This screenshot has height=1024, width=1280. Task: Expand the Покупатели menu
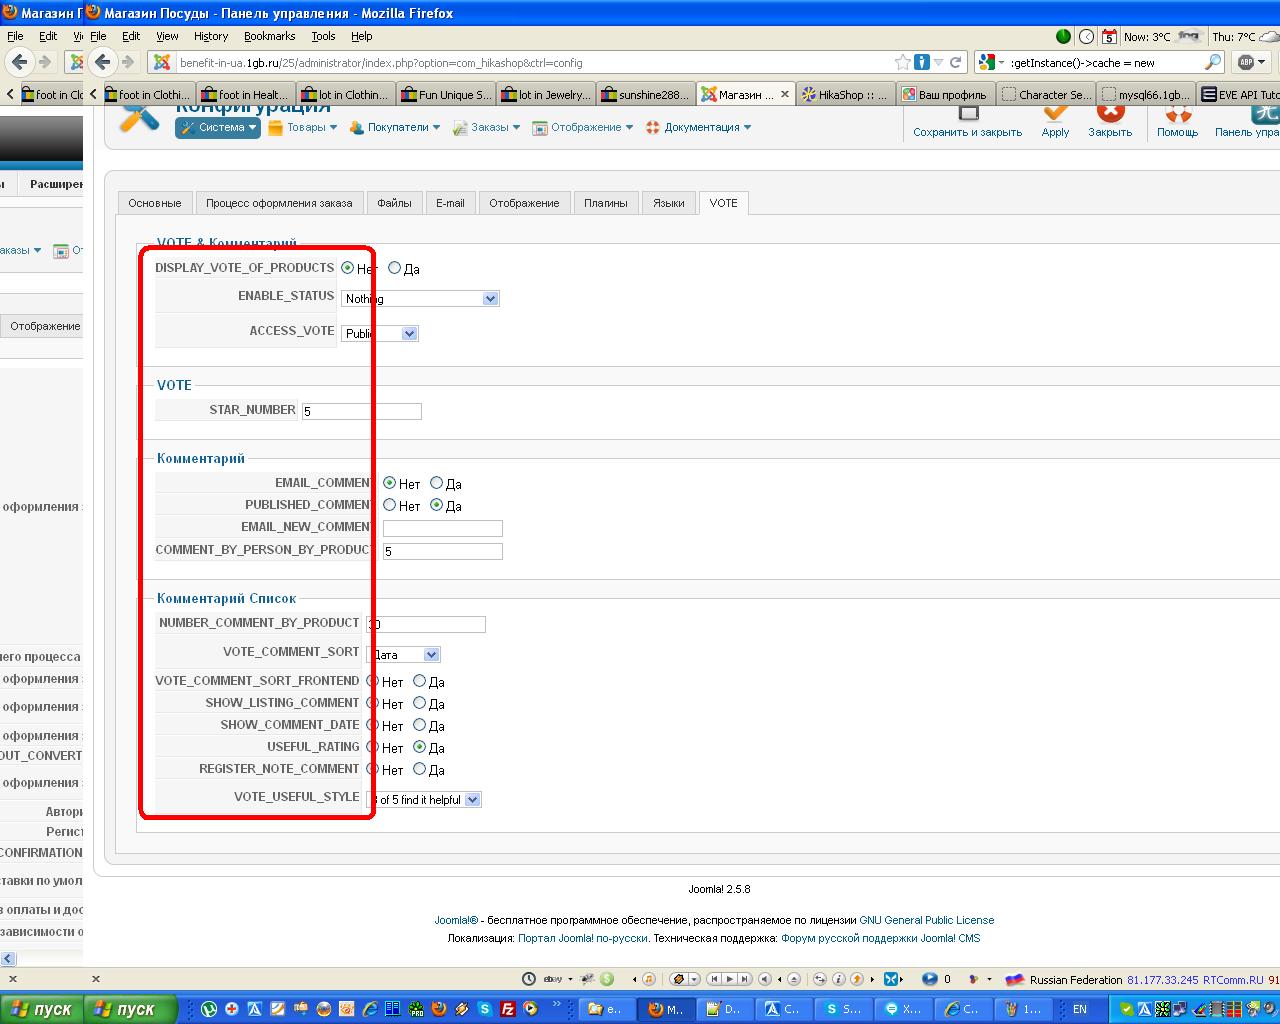394,127
